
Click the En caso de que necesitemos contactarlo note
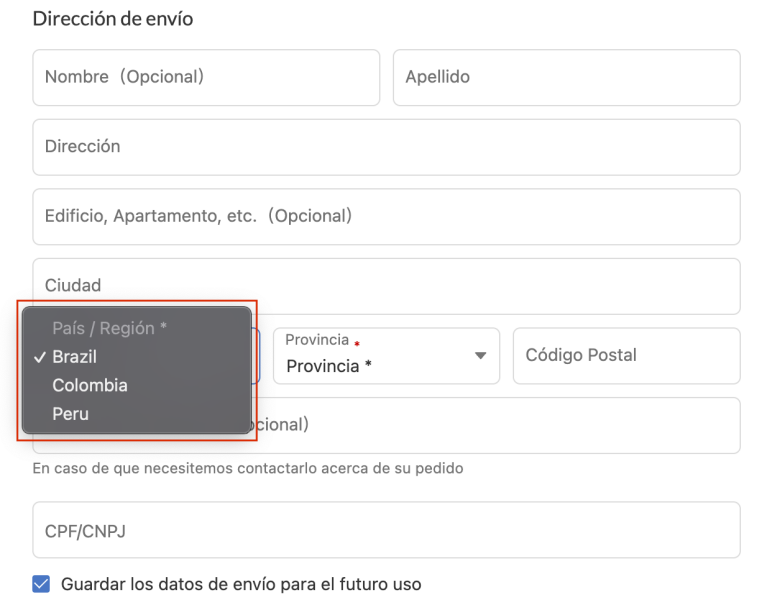pyautogui.click(x=248, y=468)
